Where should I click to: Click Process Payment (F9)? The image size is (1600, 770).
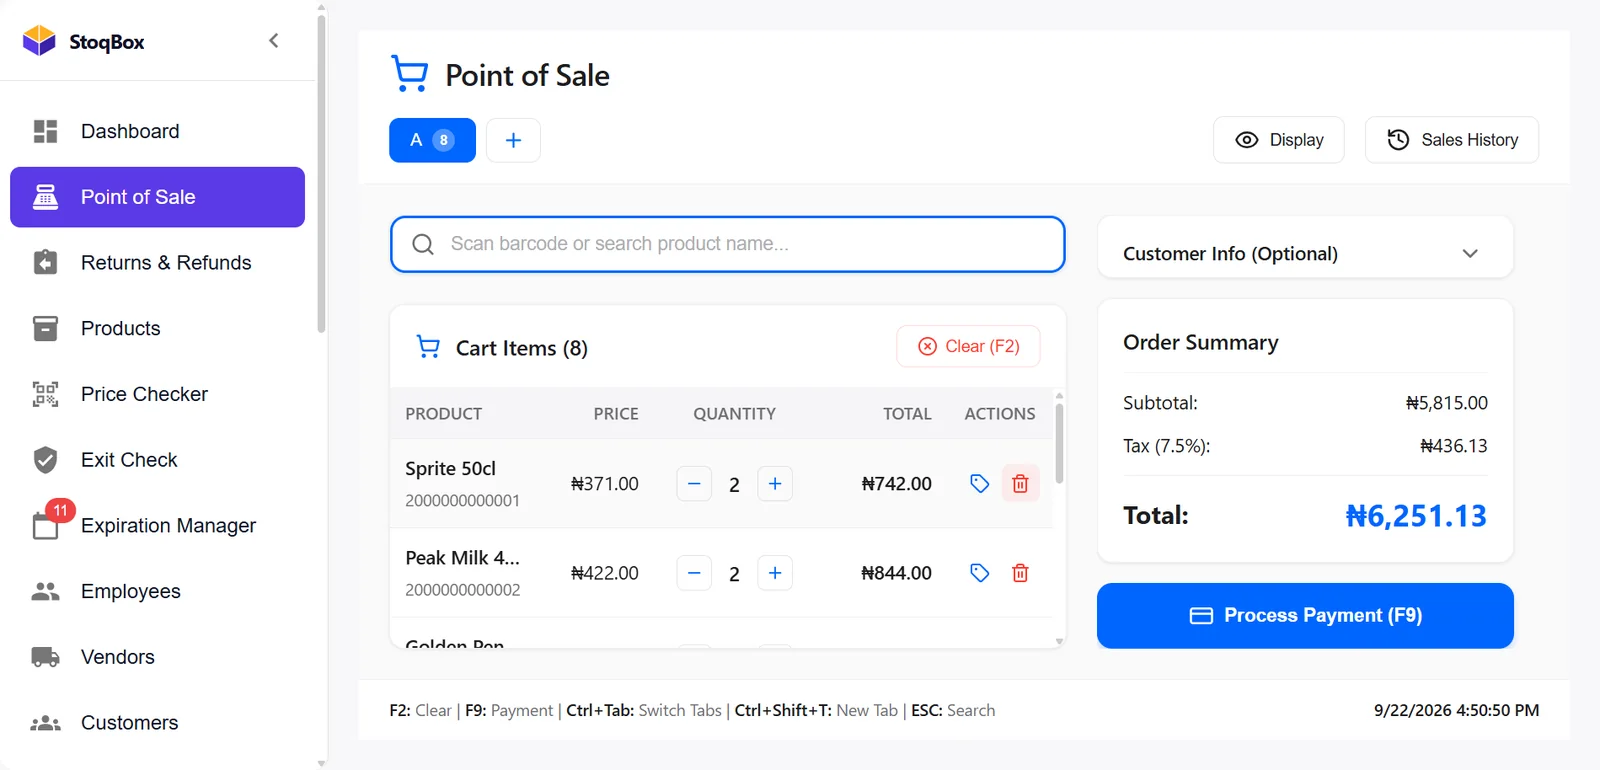[x=1305, y=616]
